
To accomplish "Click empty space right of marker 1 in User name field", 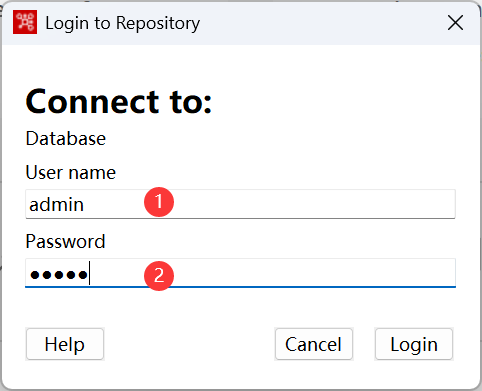I will click(x=314, y=204).
